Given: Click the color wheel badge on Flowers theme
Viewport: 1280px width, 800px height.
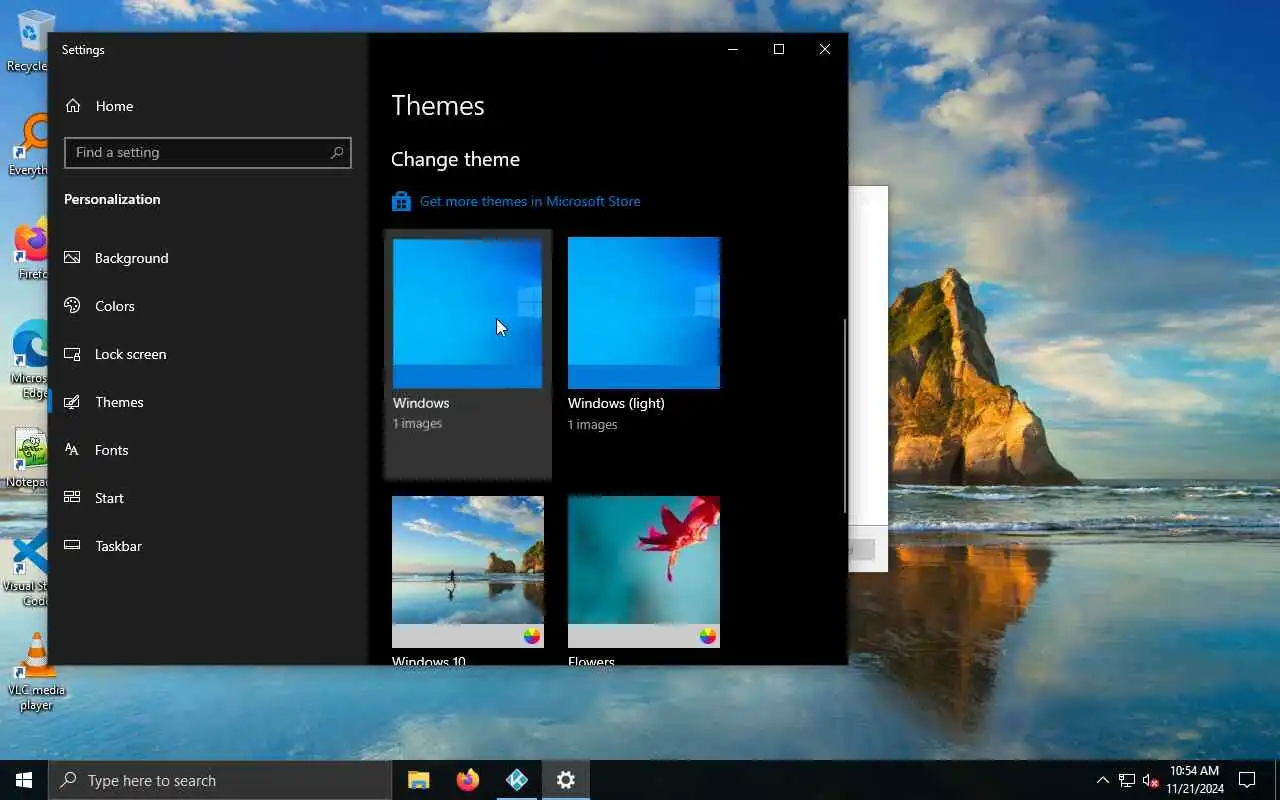Looking at the screenshot, I should 708,636.
